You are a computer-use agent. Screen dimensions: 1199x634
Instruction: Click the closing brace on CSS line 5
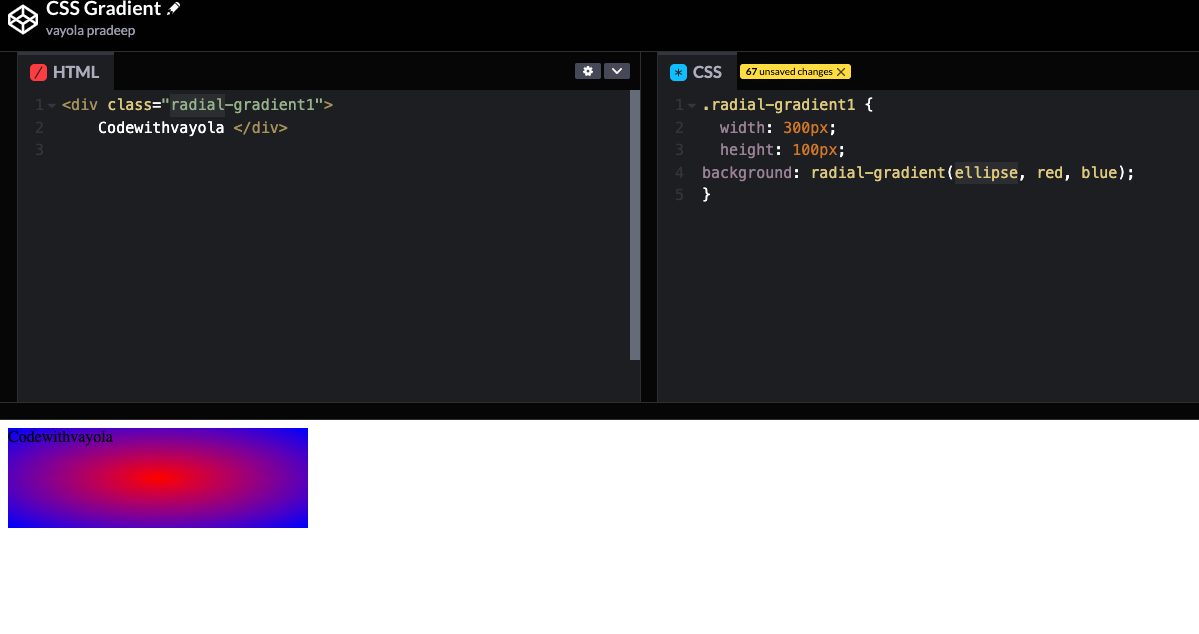click(x=707, y=195)
